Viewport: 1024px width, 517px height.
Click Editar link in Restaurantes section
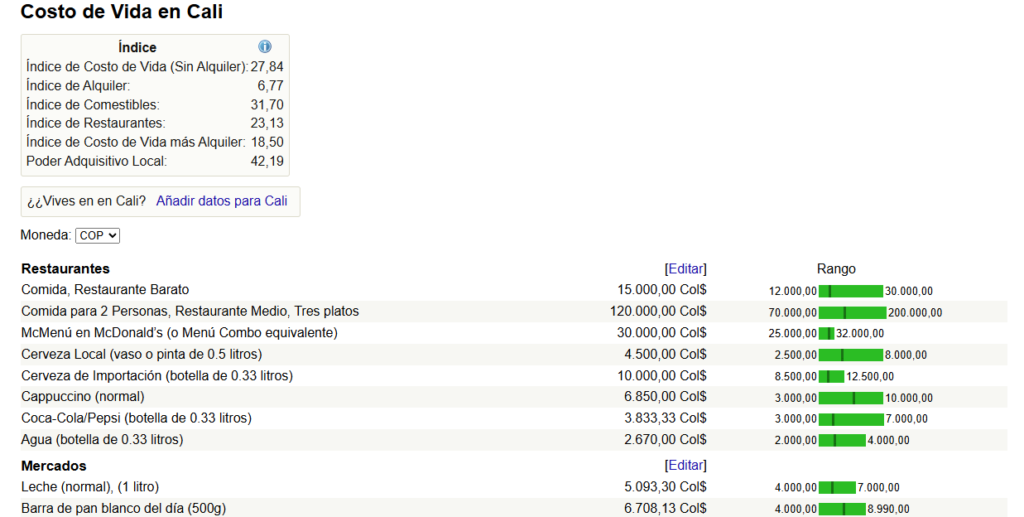pos(685,269)
